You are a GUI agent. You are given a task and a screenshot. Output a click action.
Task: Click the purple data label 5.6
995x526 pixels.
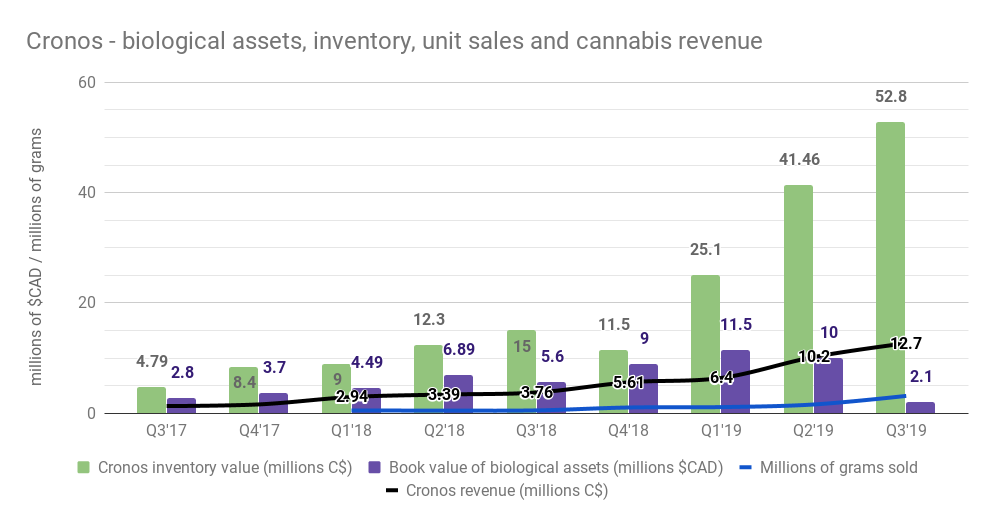(x=552, y=357)
